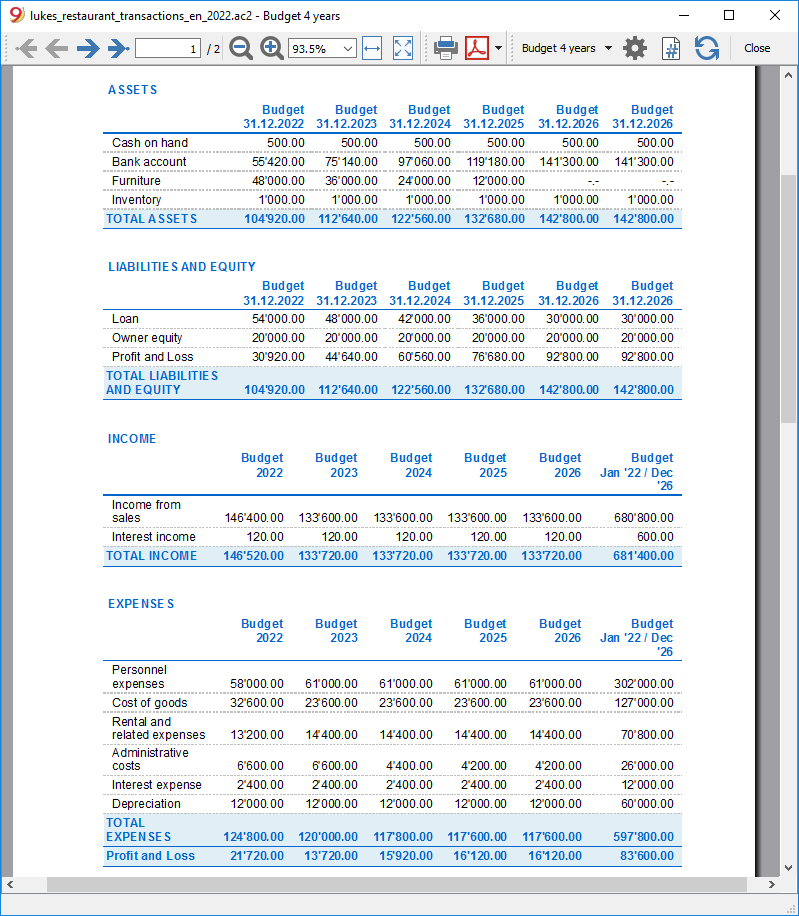
Task: Click the Loan row label
Action: coord(125,319)
